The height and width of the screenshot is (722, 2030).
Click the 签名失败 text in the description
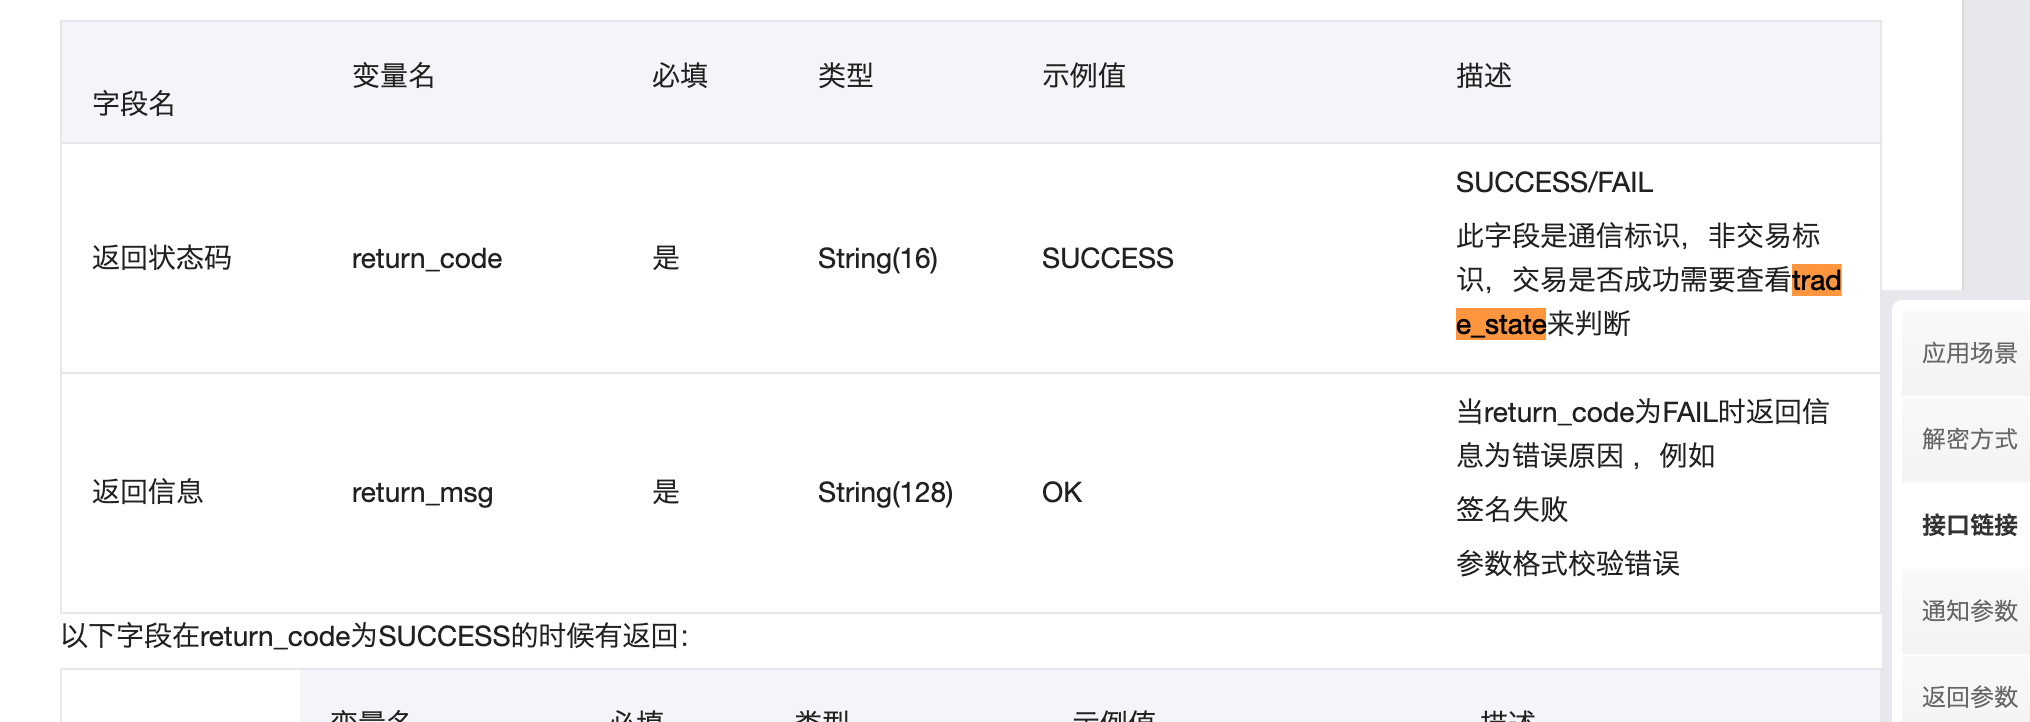(1511, 510)
